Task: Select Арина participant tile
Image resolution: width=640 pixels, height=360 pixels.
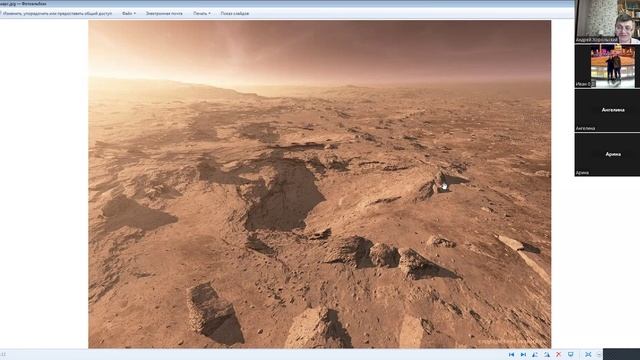Action: click(x=607, y=155)
